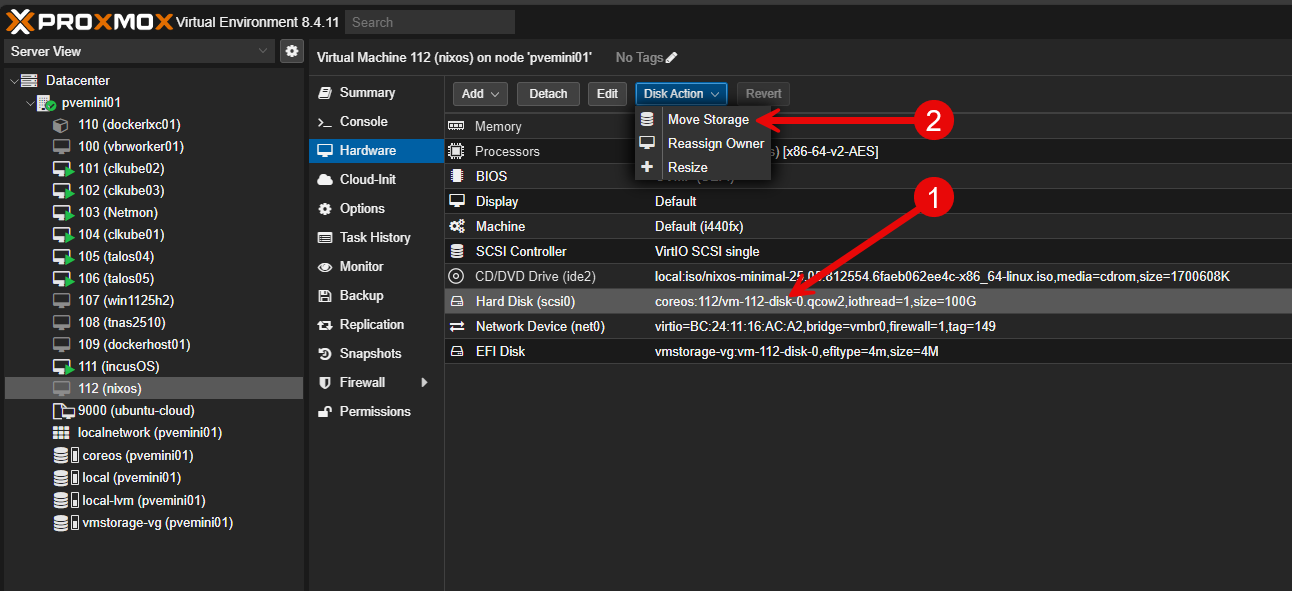This screenshot has width=1292, height=591.
Task: Click the Move Storage database icon
Action: (x=647, y=119)
